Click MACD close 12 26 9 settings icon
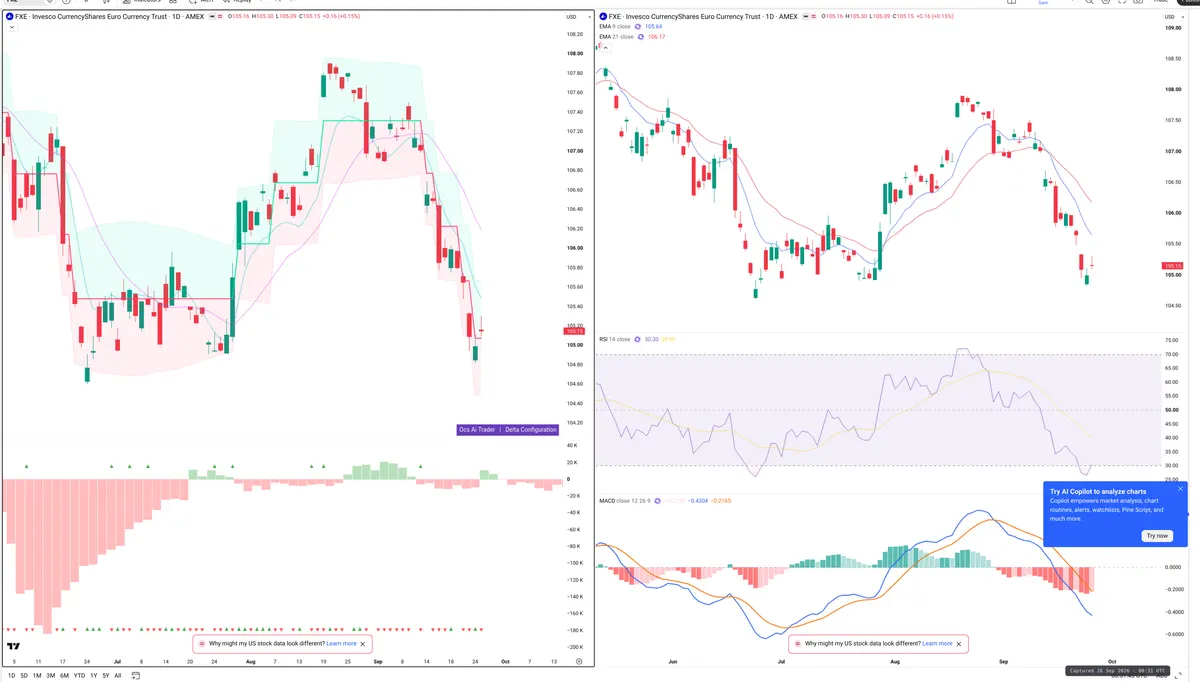Screen dimensions: 1200x682 pos(658,501)
